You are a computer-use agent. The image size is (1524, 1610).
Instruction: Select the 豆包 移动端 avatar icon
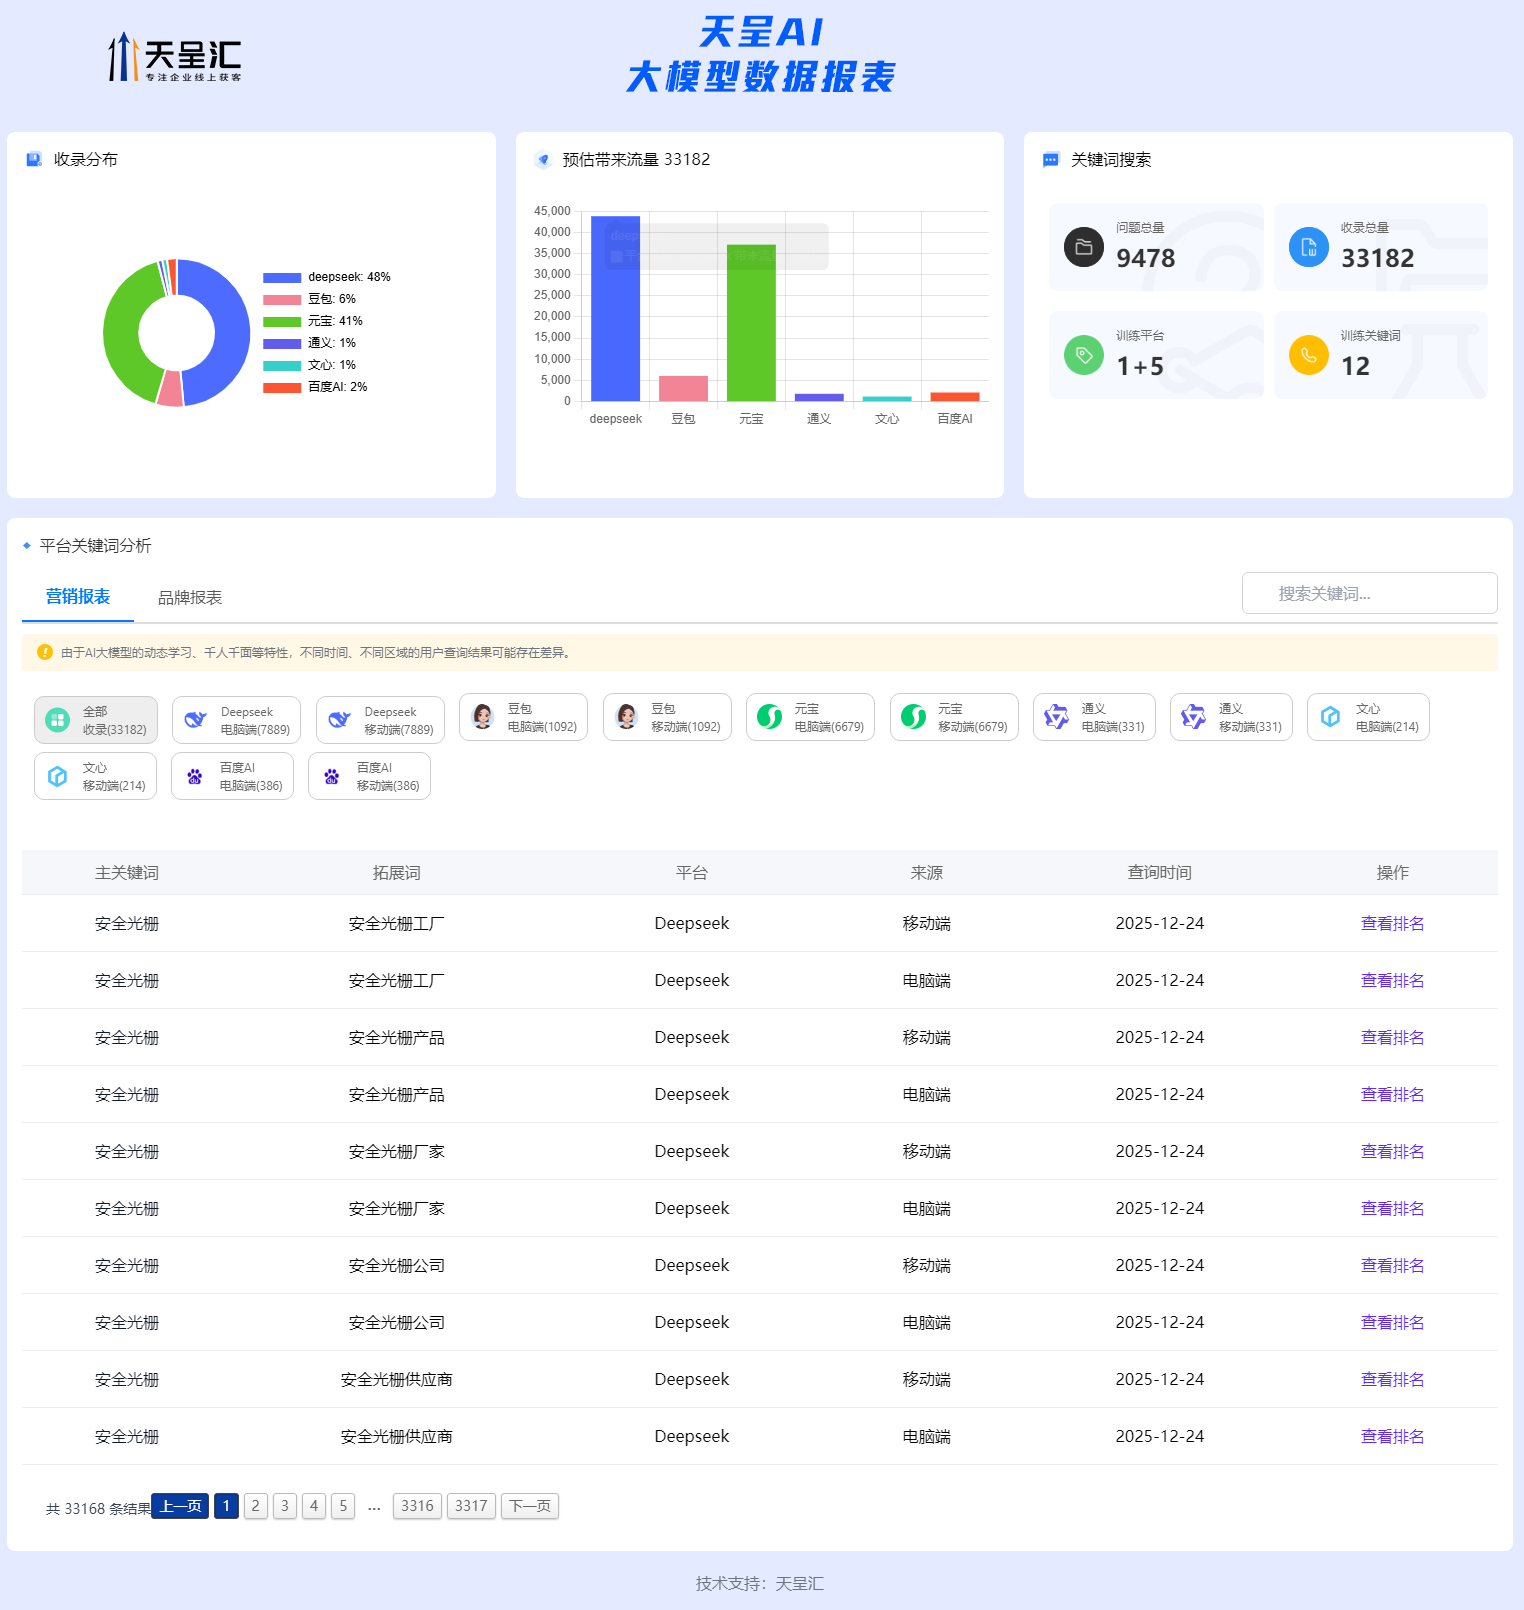point(627,717)
